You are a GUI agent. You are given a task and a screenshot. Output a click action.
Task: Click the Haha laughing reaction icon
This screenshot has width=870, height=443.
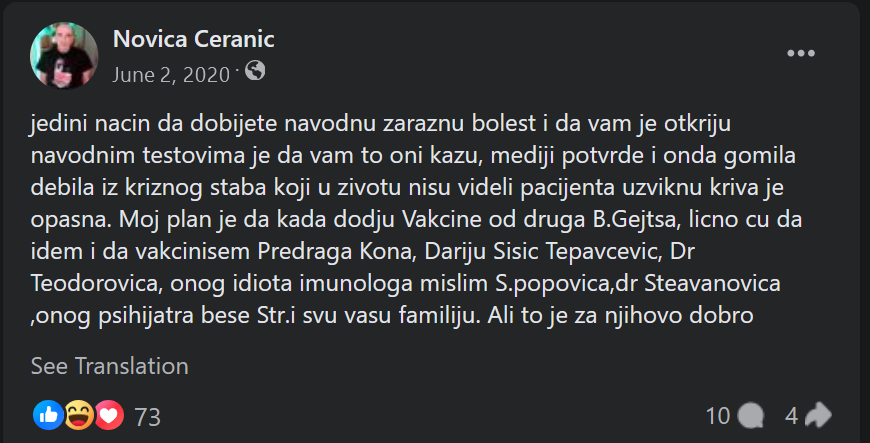(x=78, y=414)
